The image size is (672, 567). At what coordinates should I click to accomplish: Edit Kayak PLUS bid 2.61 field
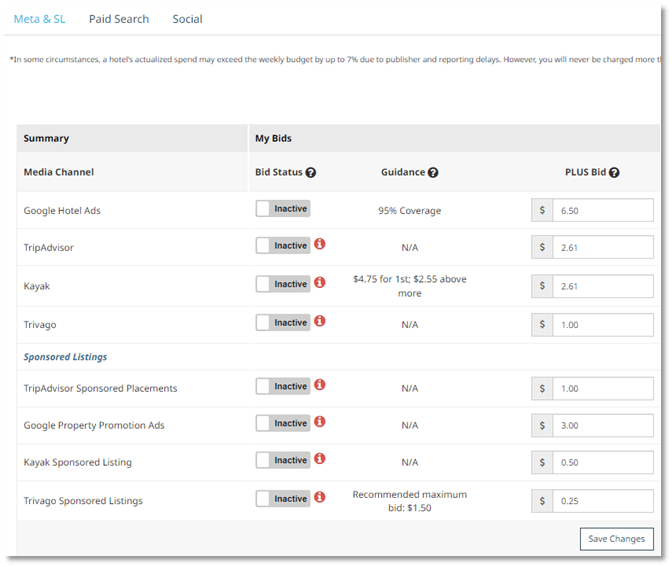603,286
